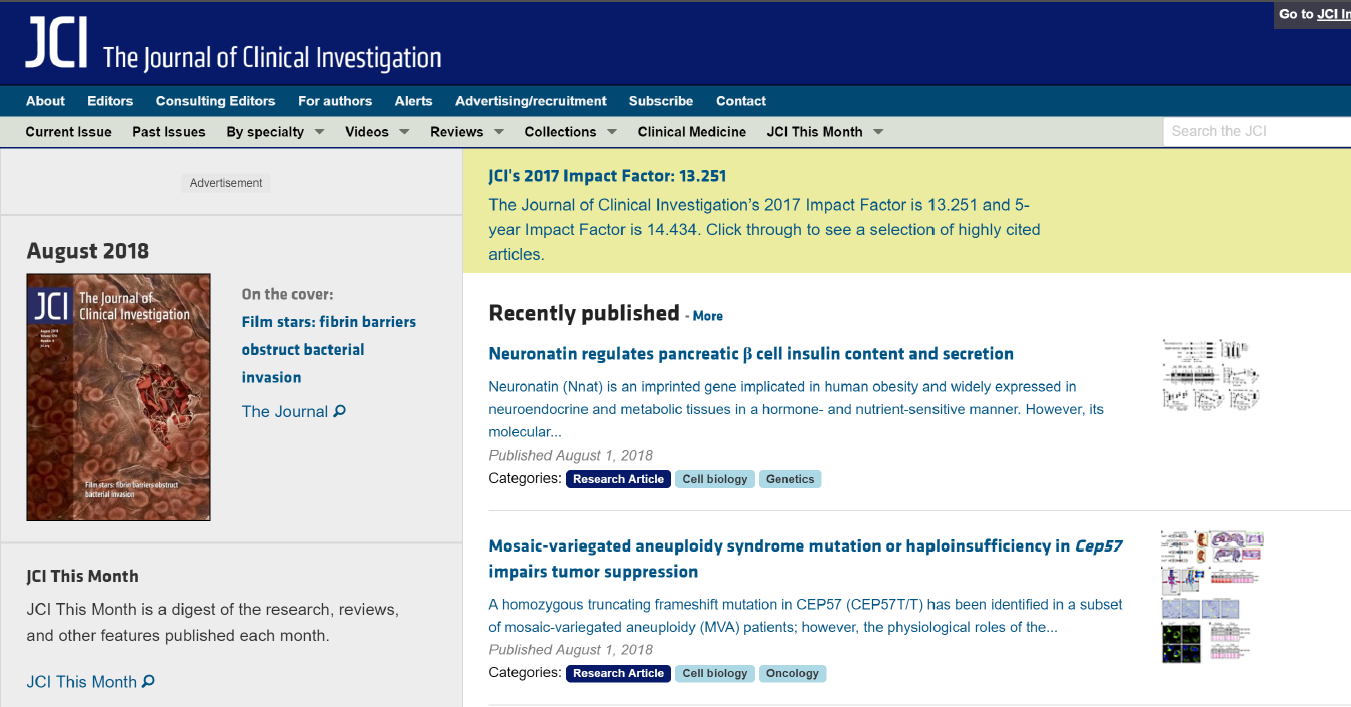Image resolution: width=1351 pixels, height=707 pixels.
Task: Click the Neuronatin article figure thumbnail
Action: click(x=1211, y=374)
